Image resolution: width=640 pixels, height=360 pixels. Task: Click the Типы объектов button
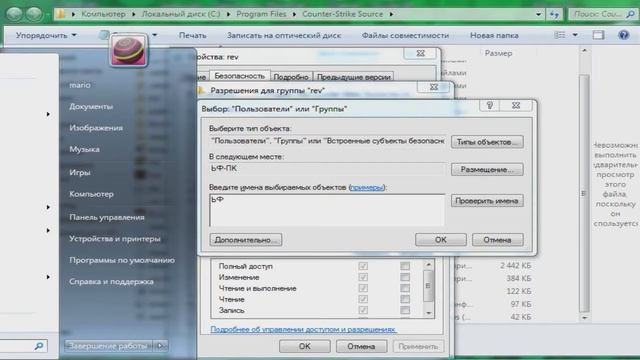[x=487, y=142]
